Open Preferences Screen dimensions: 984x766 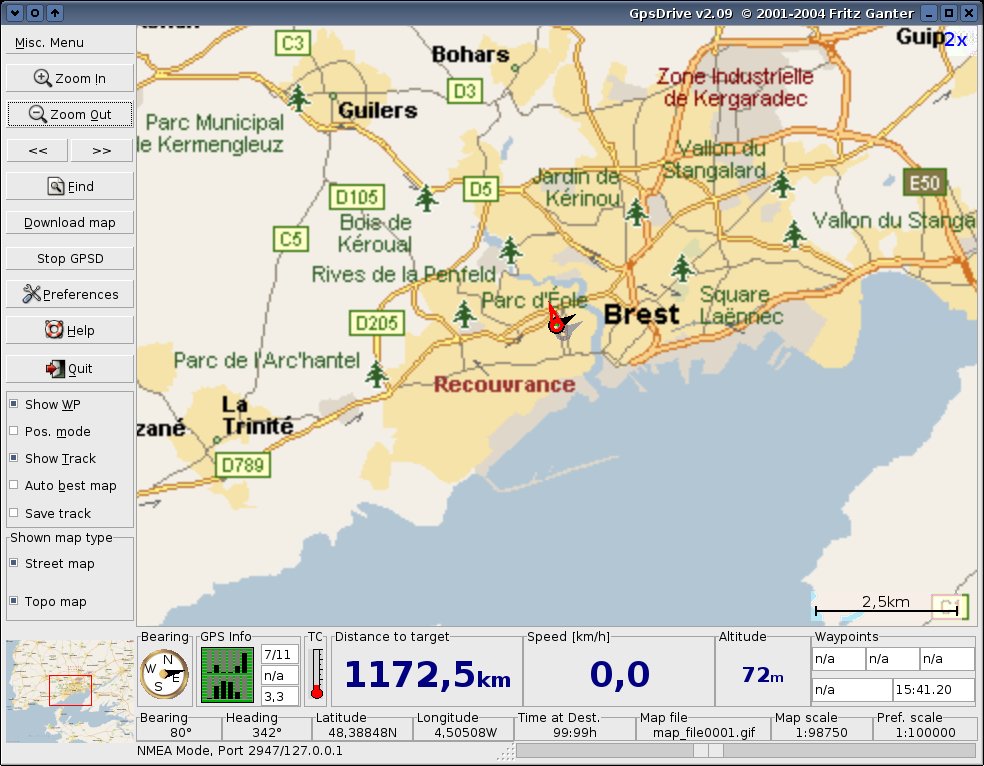[x=70, y=294]
